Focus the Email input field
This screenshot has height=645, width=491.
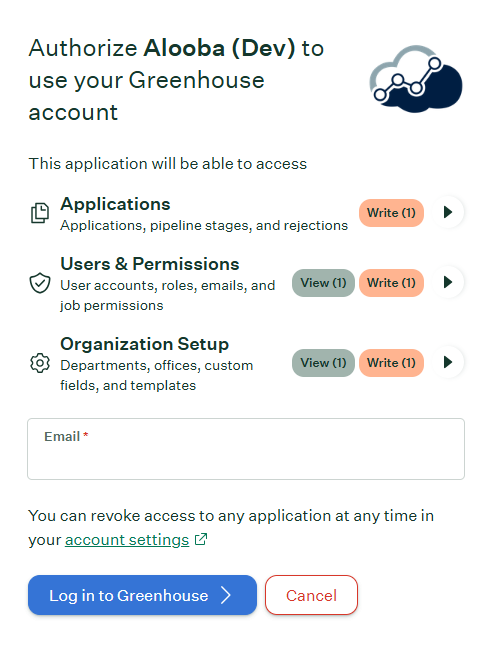tap(246, 449)
